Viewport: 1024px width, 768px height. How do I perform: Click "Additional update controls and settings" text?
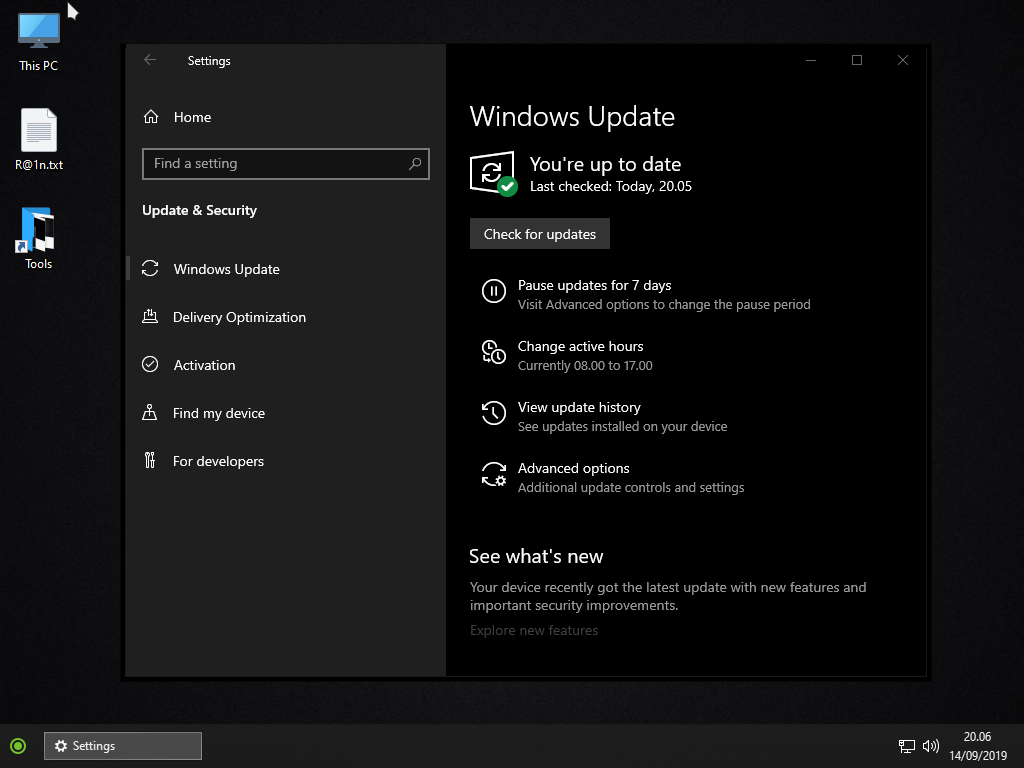tap(631, 488)
